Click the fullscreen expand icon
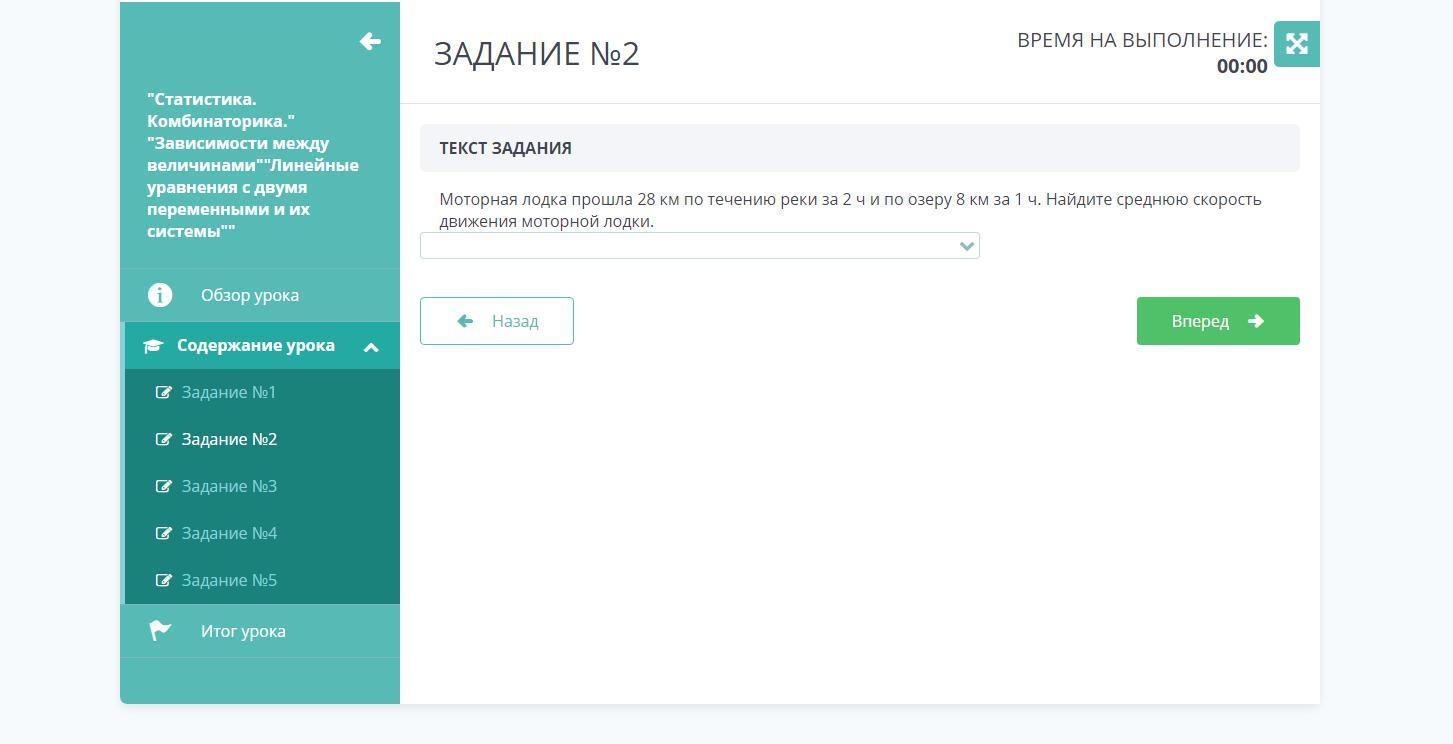1453x744 pixels. [1296, 44]
